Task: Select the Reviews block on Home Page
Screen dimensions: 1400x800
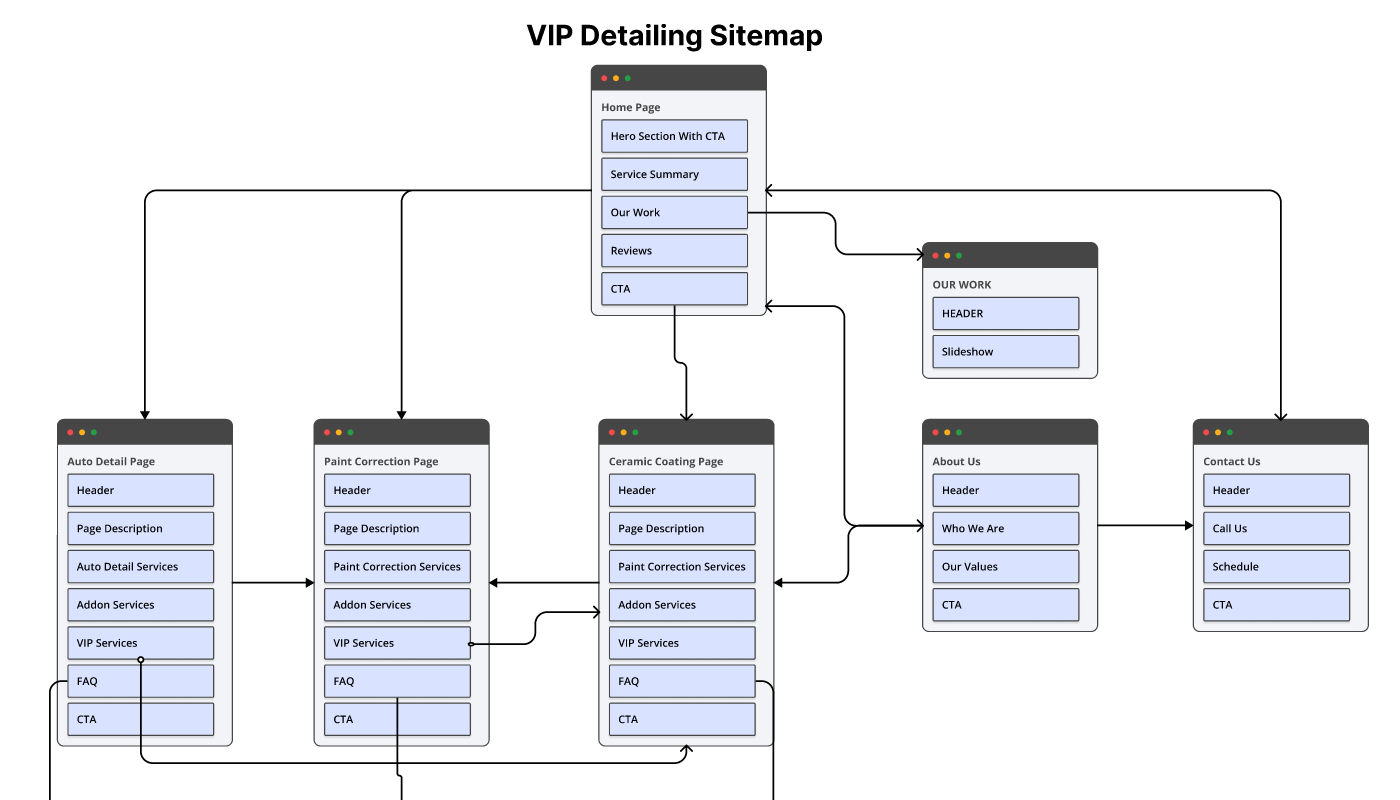Action: (x=674, y=250)
